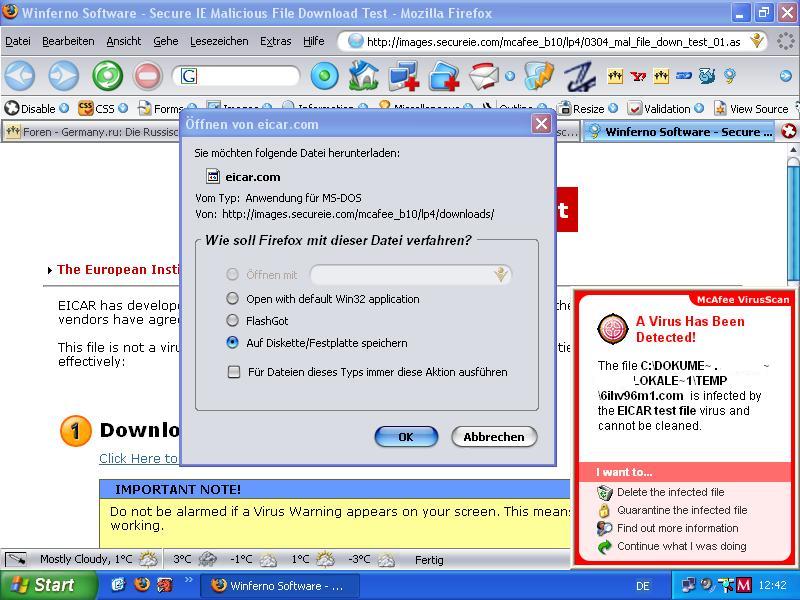Go forward with the Forward arrow button
The image size is (800, 600).
(x=63, y=76)
